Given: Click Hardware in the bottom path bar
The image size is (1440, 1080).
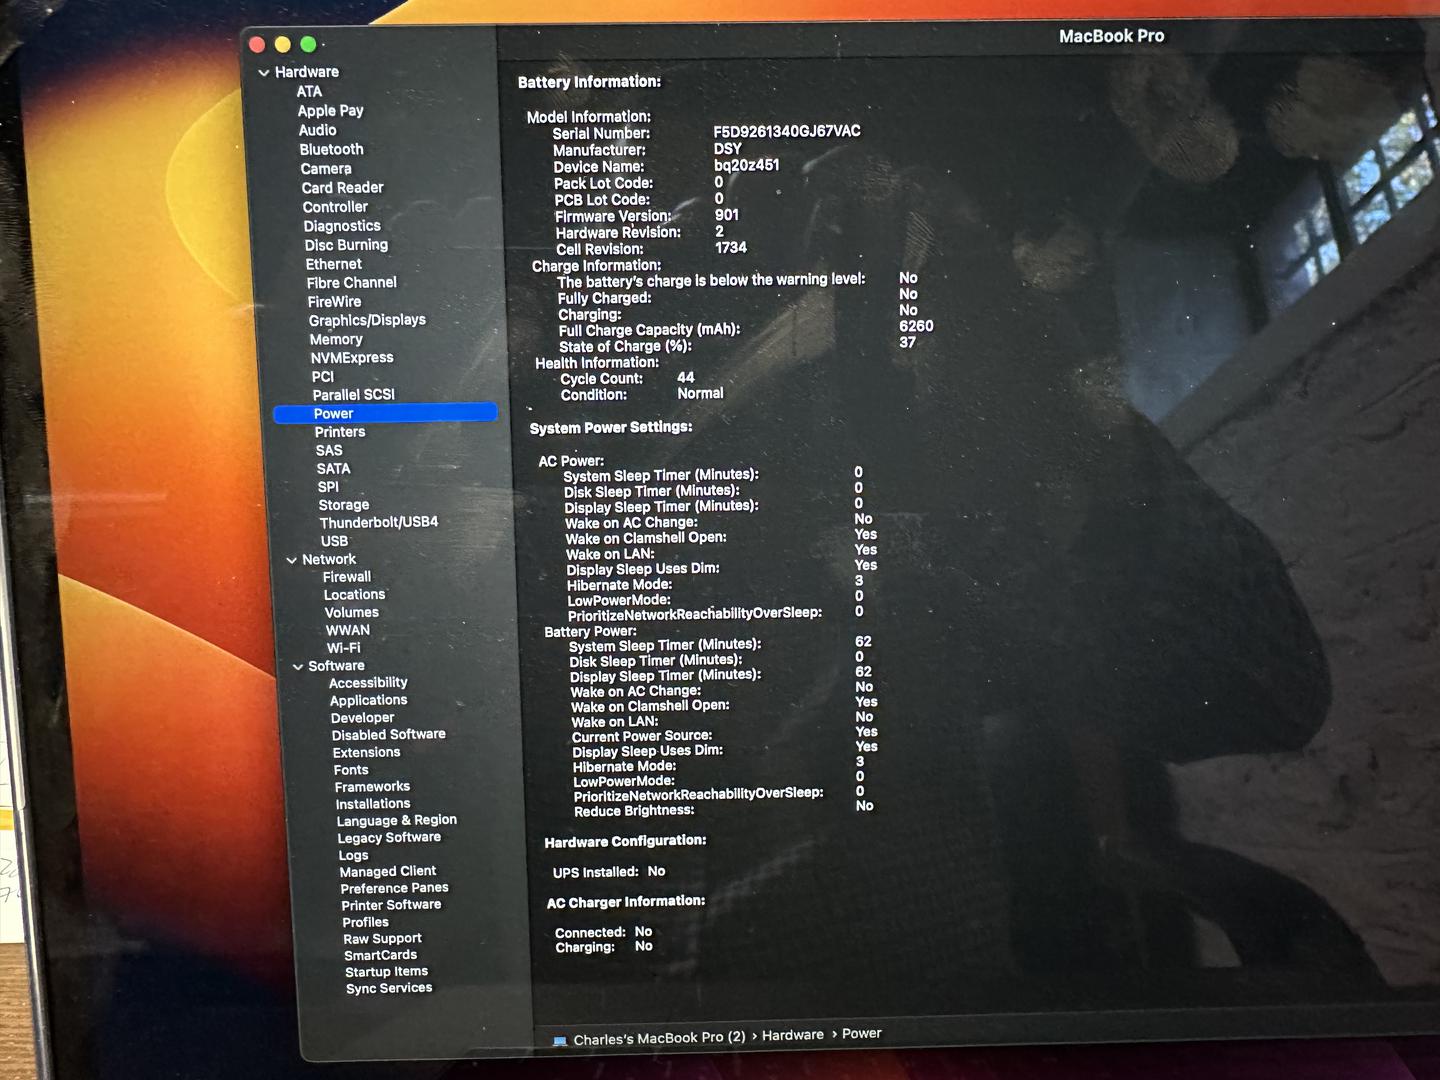Looking at the screenshot, I should pyautogui.click(x=793, y=1035).
